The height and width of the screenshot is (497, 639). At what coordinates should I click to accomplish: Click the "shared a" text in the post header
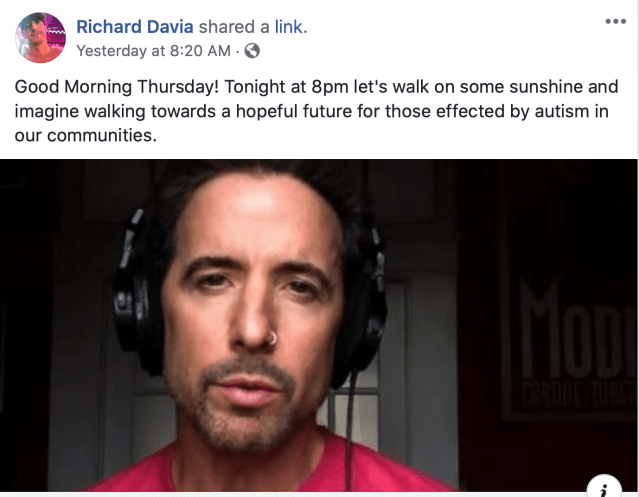click(234, 27)
